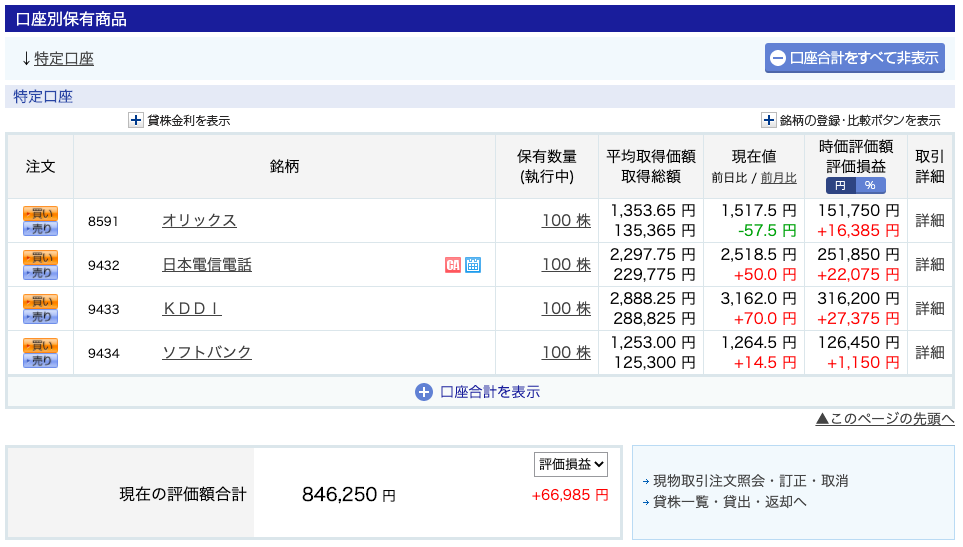This screenshot has height=547, width=963.
Task: Click 100 株 quantity for オリックス
Action: (x=566, y=220)
